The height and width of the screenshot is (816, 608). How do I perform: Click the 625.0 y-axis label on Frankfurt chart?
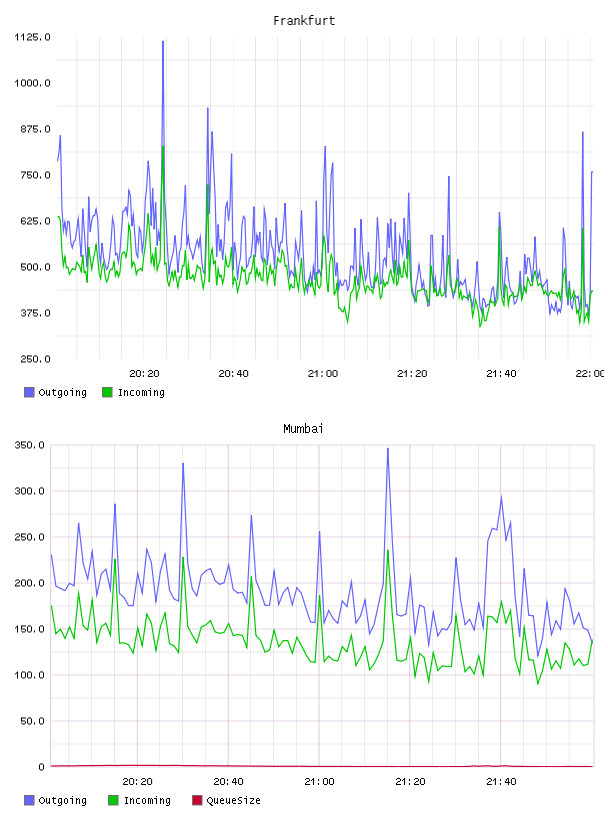(x=35, y=221)
